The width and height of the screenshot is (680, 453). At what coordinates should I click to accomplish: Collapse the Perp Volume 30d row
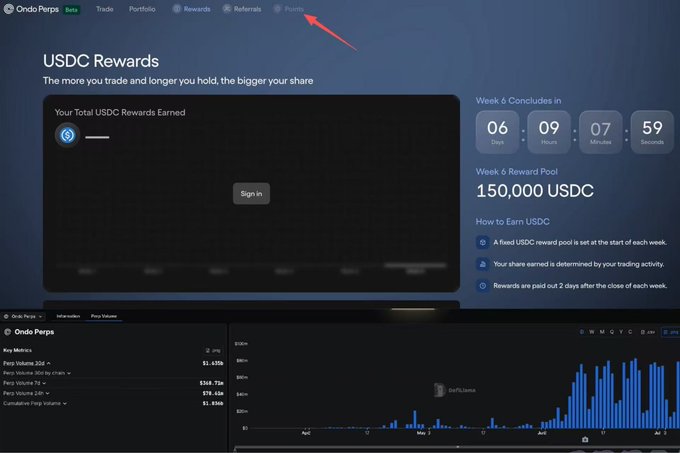(27, 363)
